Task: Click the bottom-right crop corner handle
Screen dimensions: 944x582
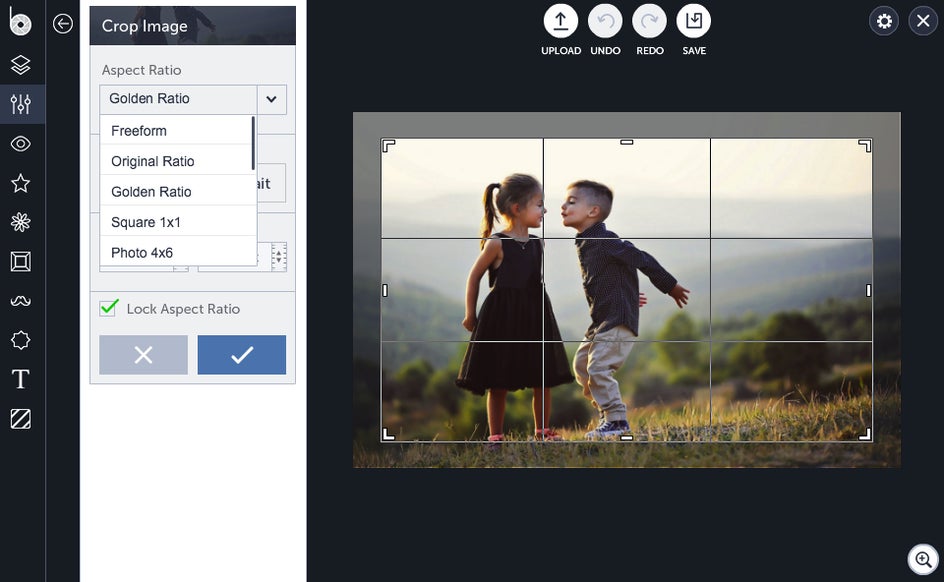Action: coord(865,435)
